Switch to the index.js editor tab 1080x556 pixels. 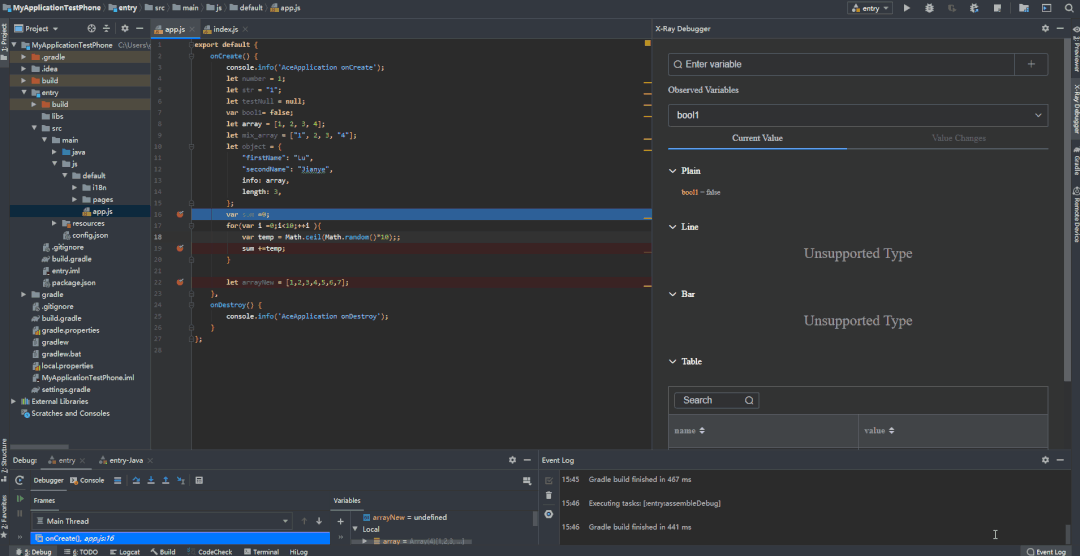click(224, 30)
